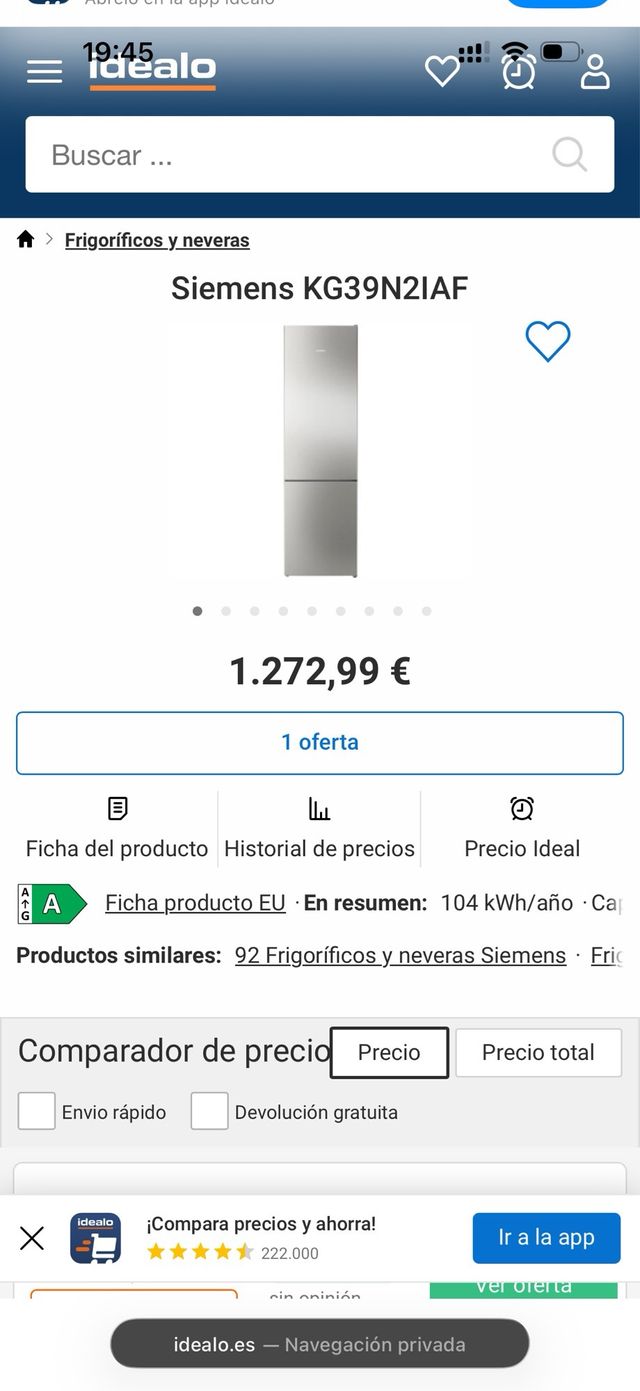Open the energy class A label

pos(52,903)
